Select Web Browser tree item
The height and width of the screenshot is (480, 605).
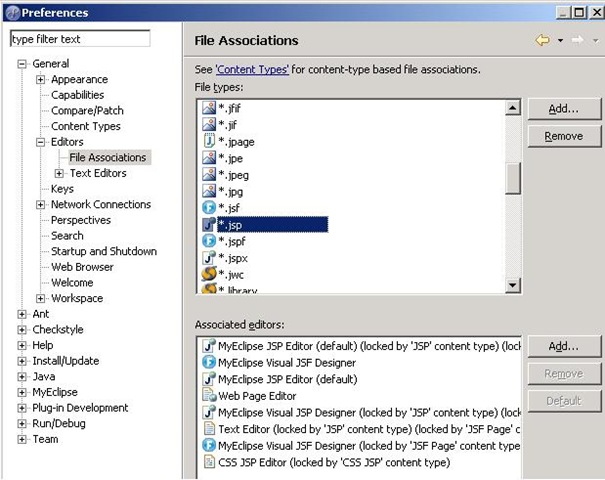pos(82,267)
